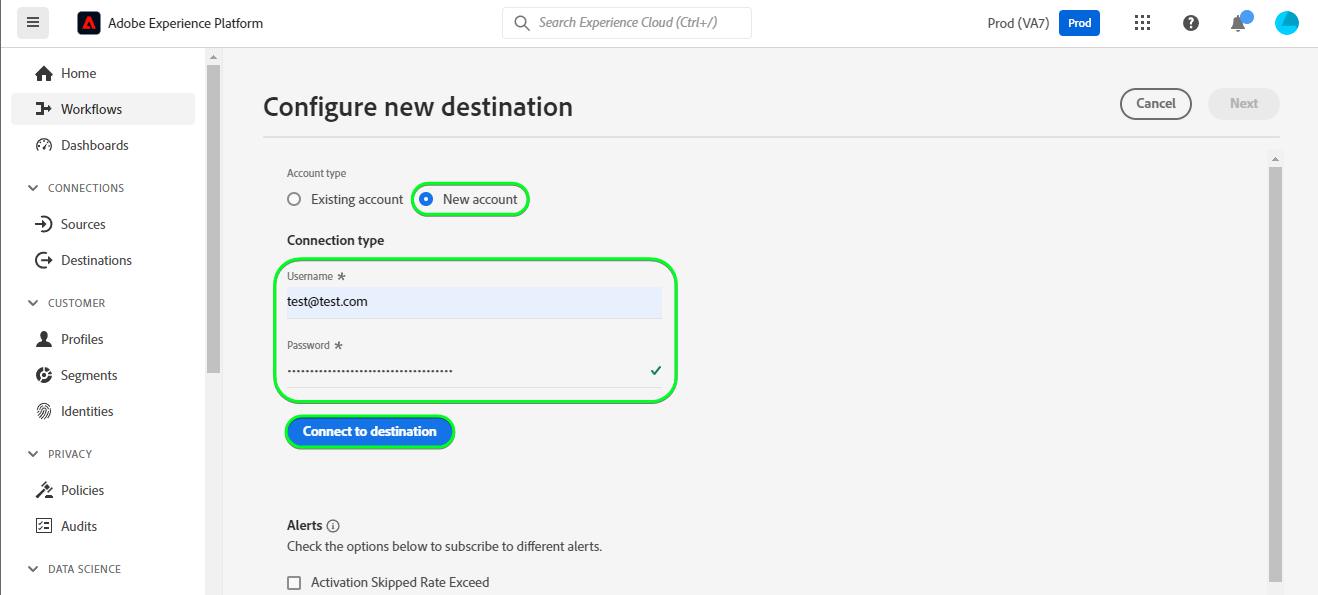Select the New account radio button
This screenshot has width=1318, height=595.
pyautogui.click(x=426, y=199)
